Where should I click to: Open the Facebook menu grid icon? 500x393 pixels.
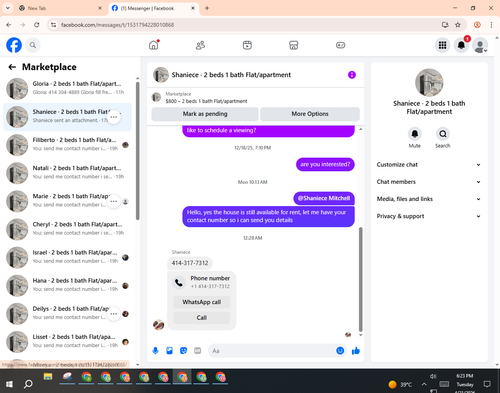(442, 45)
